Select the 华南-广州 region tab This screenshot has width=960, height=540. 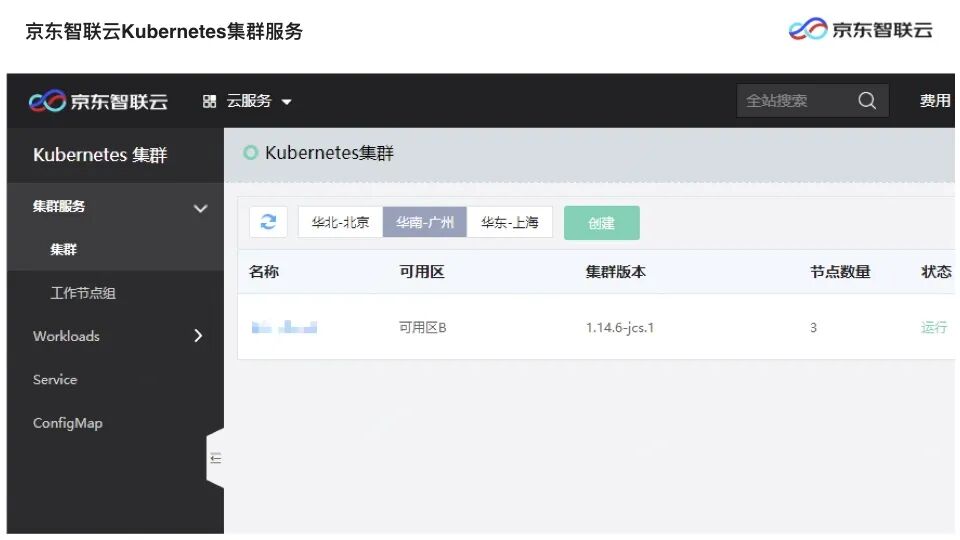coord(425,222)
